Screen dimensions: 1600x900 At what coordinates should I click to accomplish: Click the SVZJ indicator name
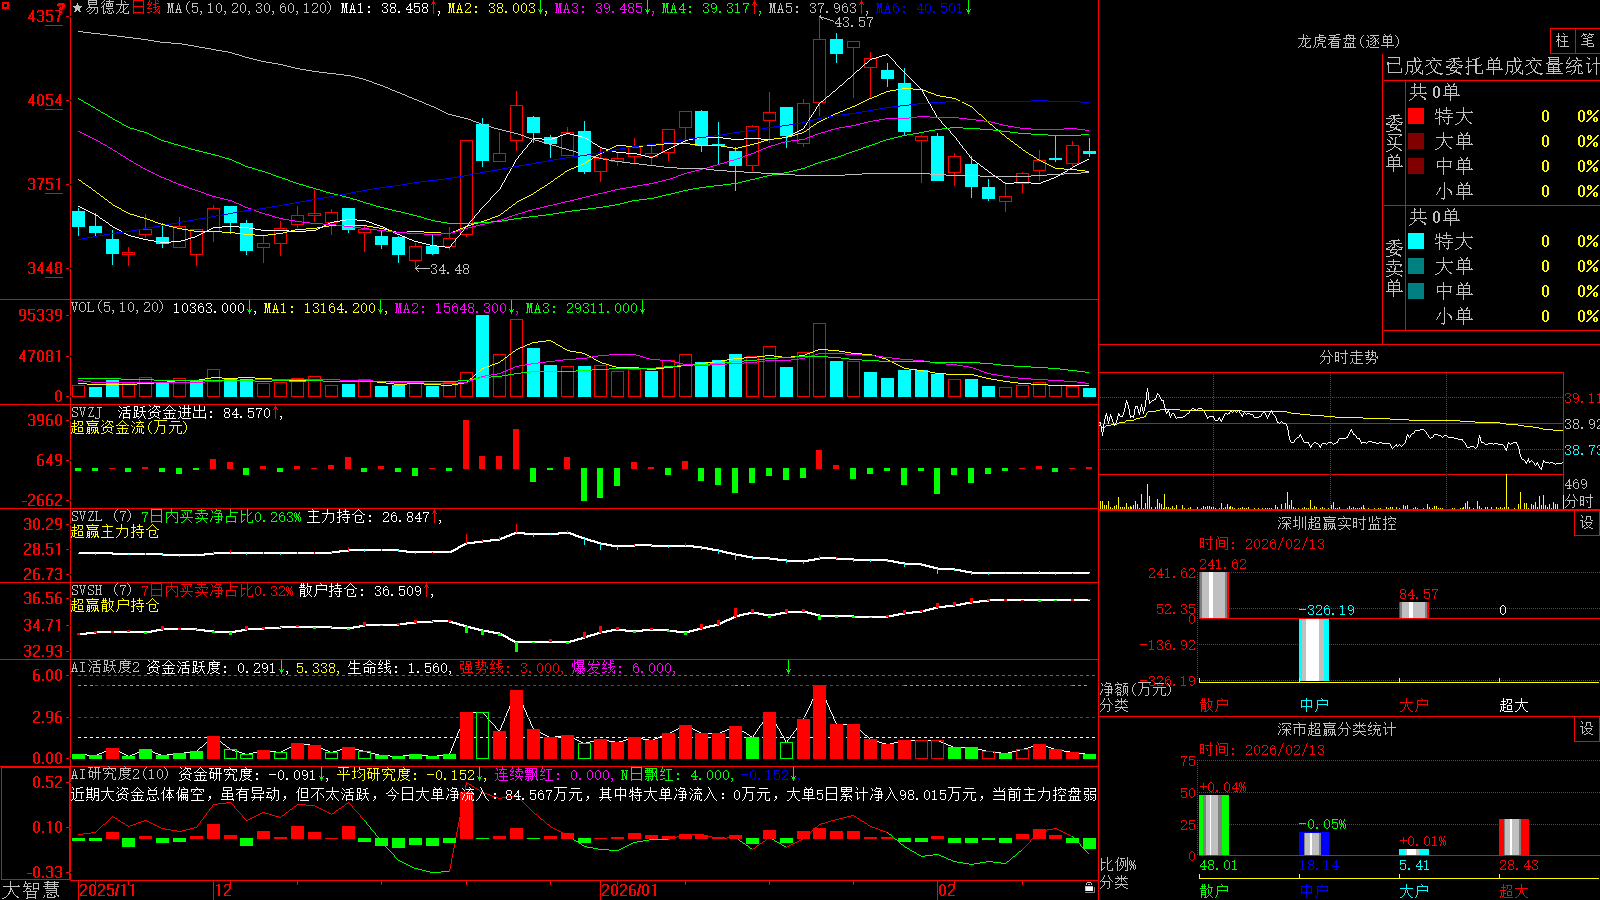tap(86, 412)
